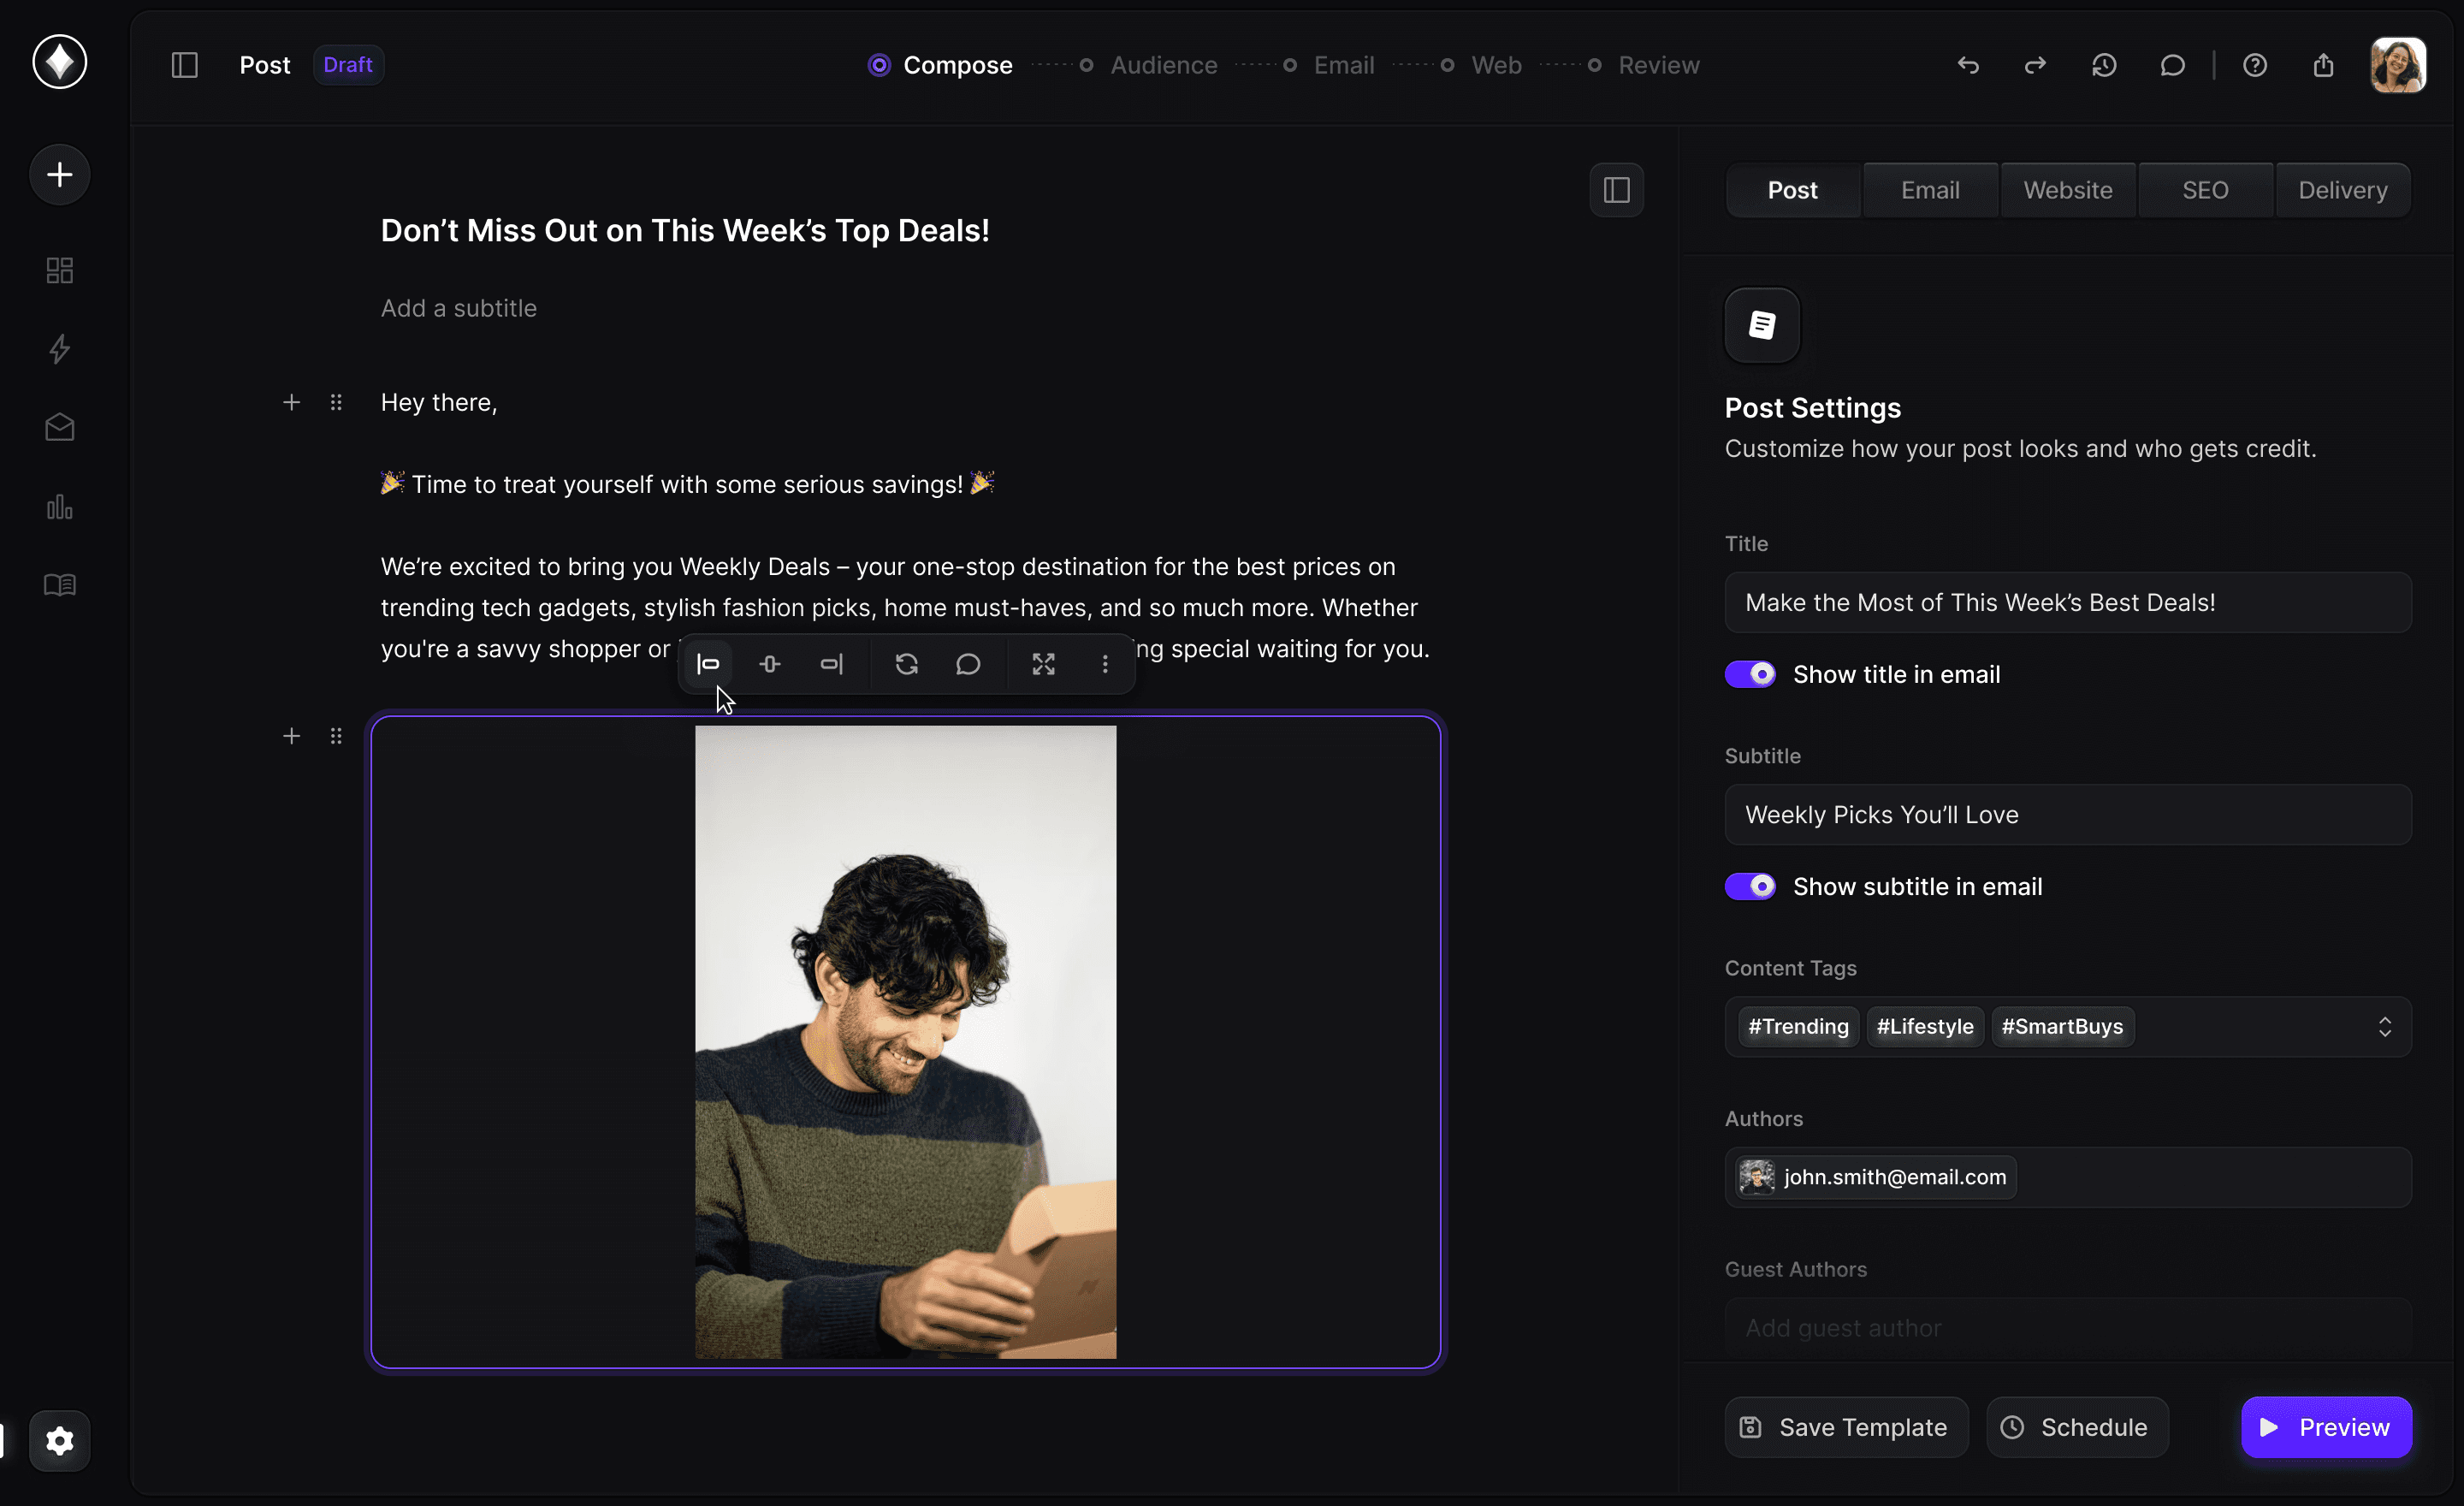Open the Authors selection field
The image size is (2464, 1506).
click(x=2200, y=1177)
